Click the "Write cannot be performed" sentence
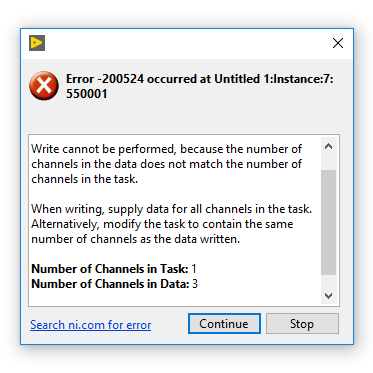The width and height of the screenshot is (373, 373). click(x=167, y=164)
